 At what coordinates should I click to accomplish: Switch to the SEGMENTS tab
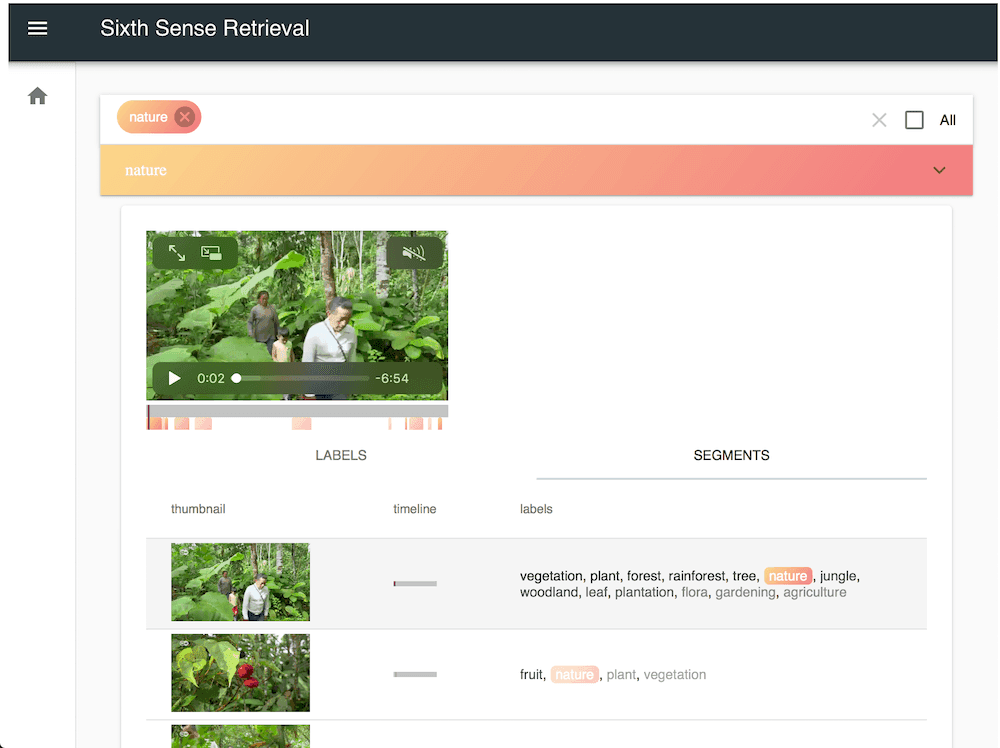click(x=732, y=455)
